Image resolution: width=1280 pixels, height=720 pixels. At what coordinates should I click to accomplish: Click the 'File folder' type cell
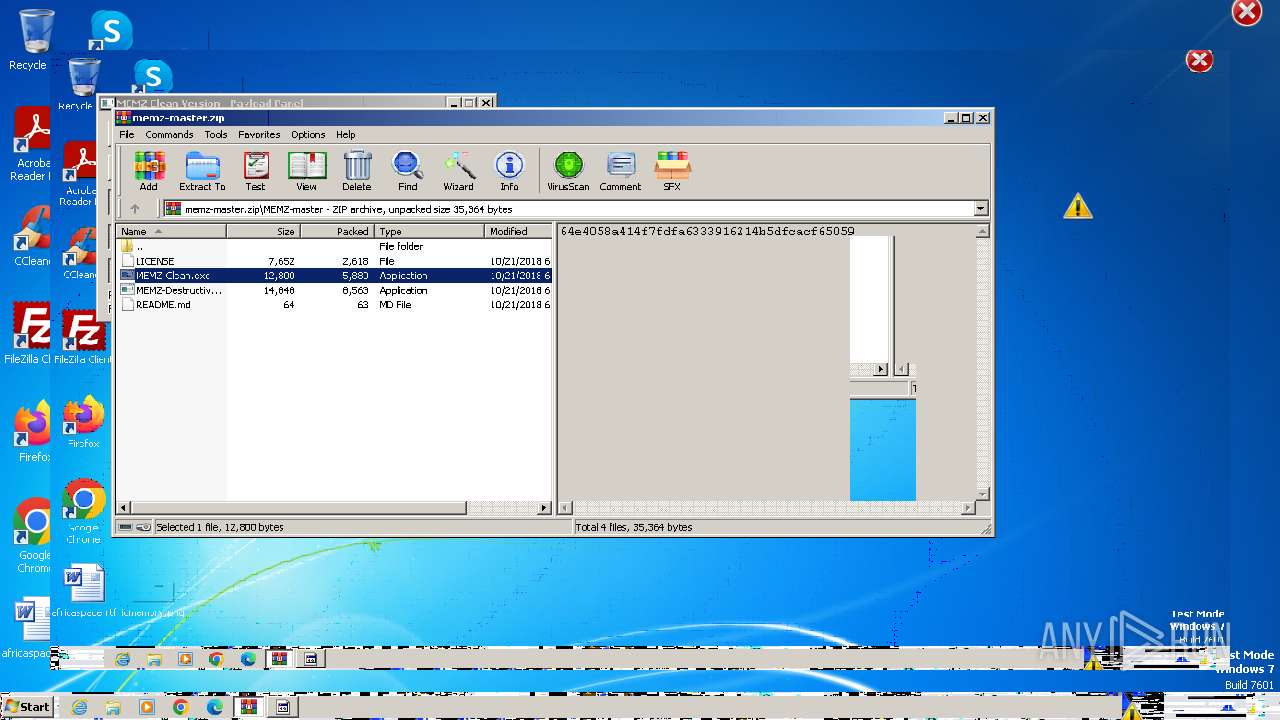pos(401,246)
